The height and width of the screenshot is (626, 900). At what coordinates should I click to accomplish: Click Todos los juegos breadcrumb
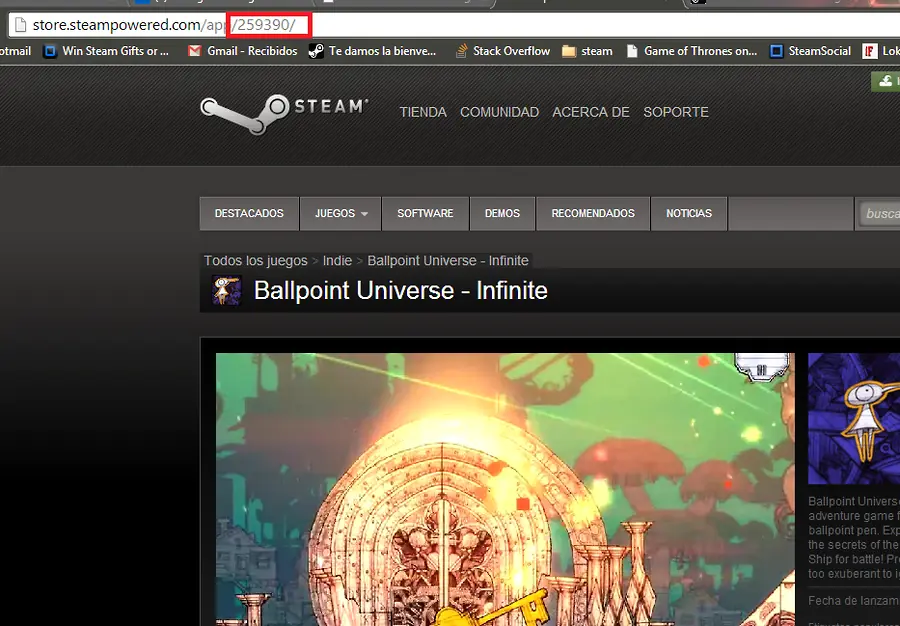(255, 260)
